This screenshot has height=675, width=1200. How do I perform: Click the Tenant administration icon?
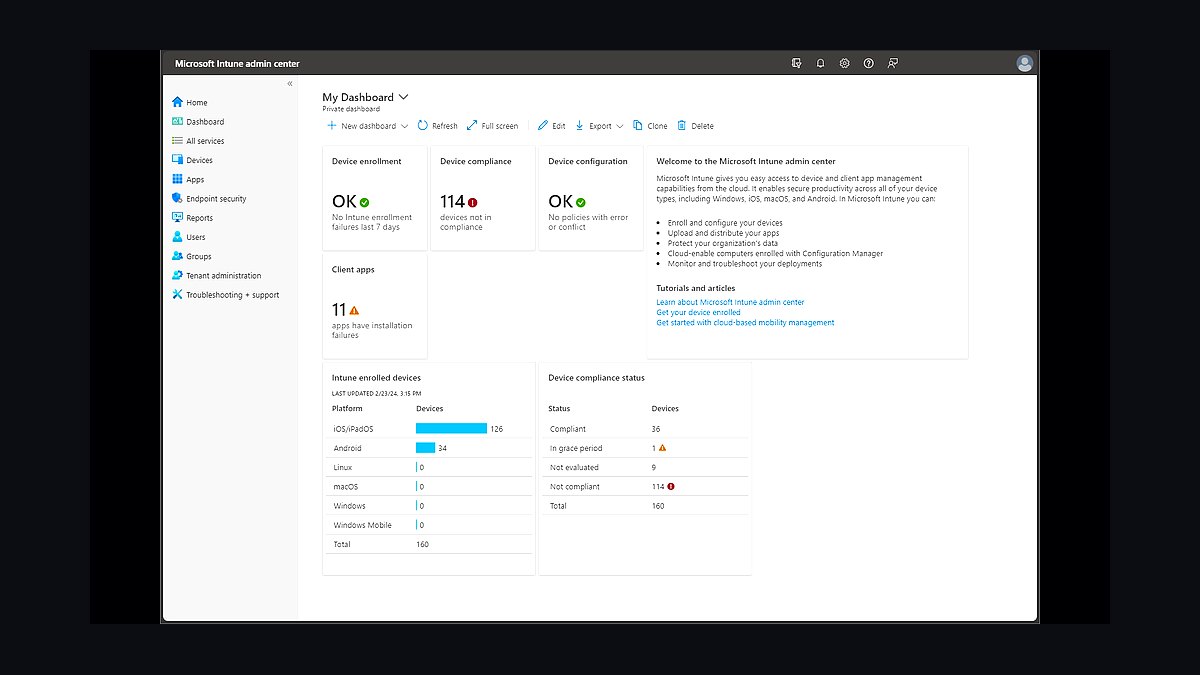point(177,275)
